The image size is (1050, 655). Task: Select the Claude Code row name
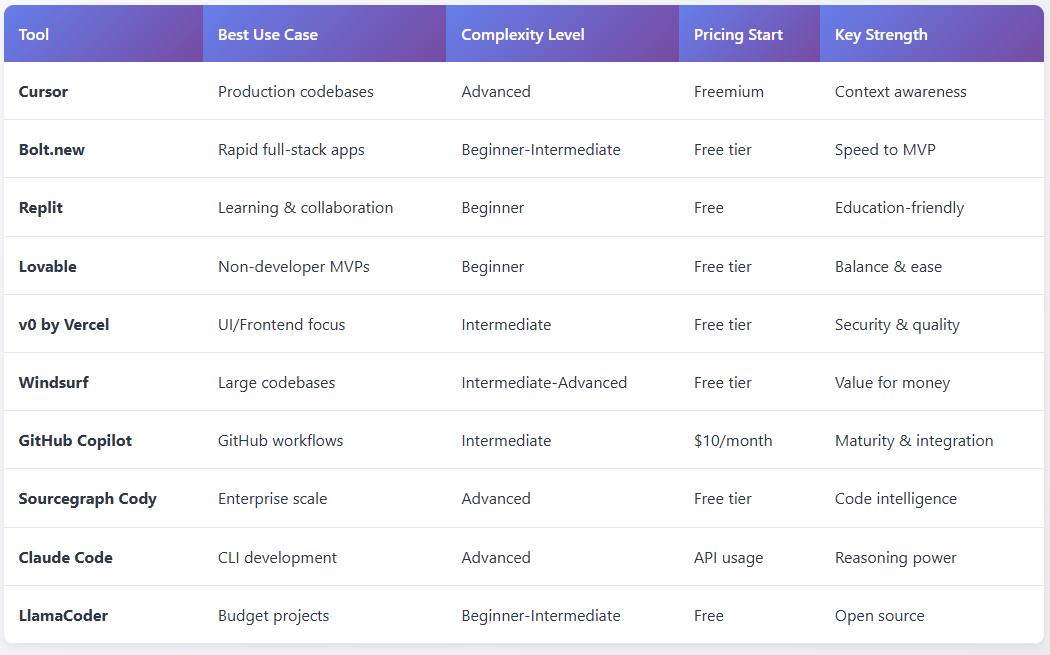pos(66,558)
